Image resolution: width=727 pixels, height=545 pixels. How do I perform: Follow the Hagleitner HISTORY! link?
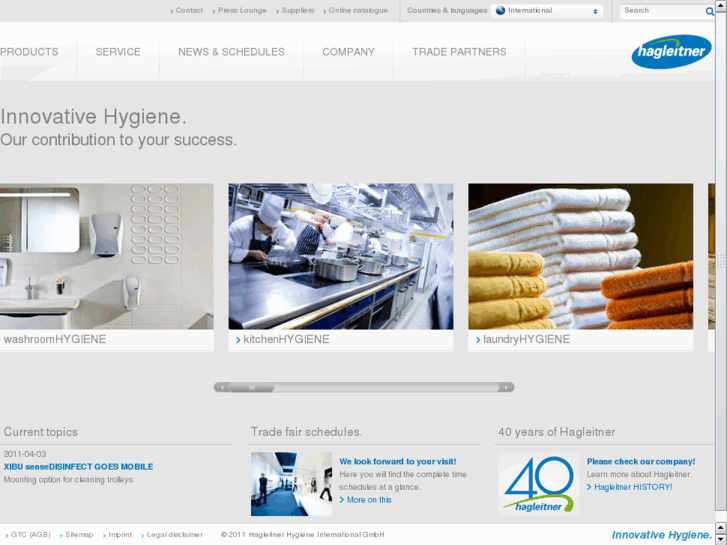coord(633,487)
